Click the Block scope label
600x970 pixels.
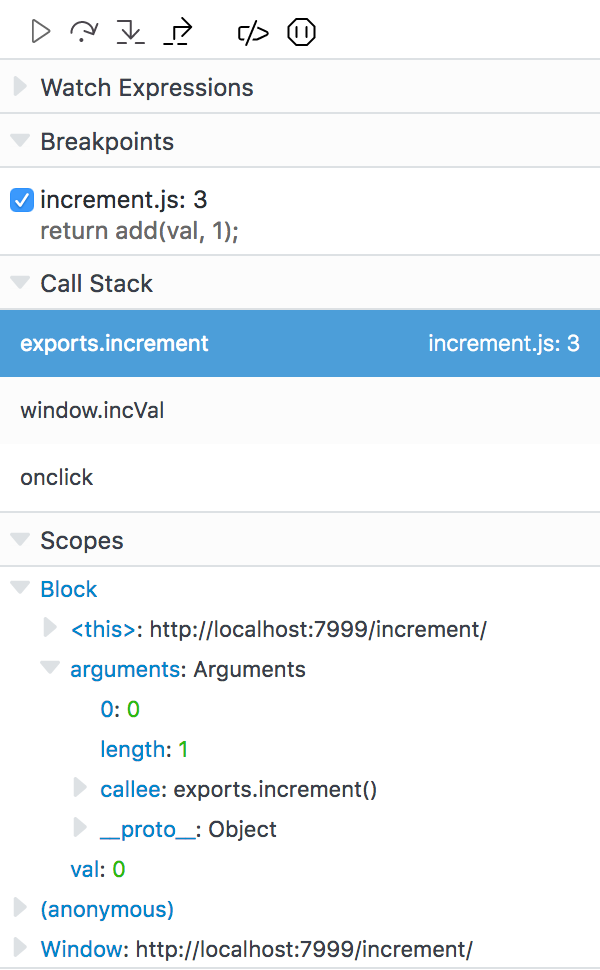tap(68, 589)
